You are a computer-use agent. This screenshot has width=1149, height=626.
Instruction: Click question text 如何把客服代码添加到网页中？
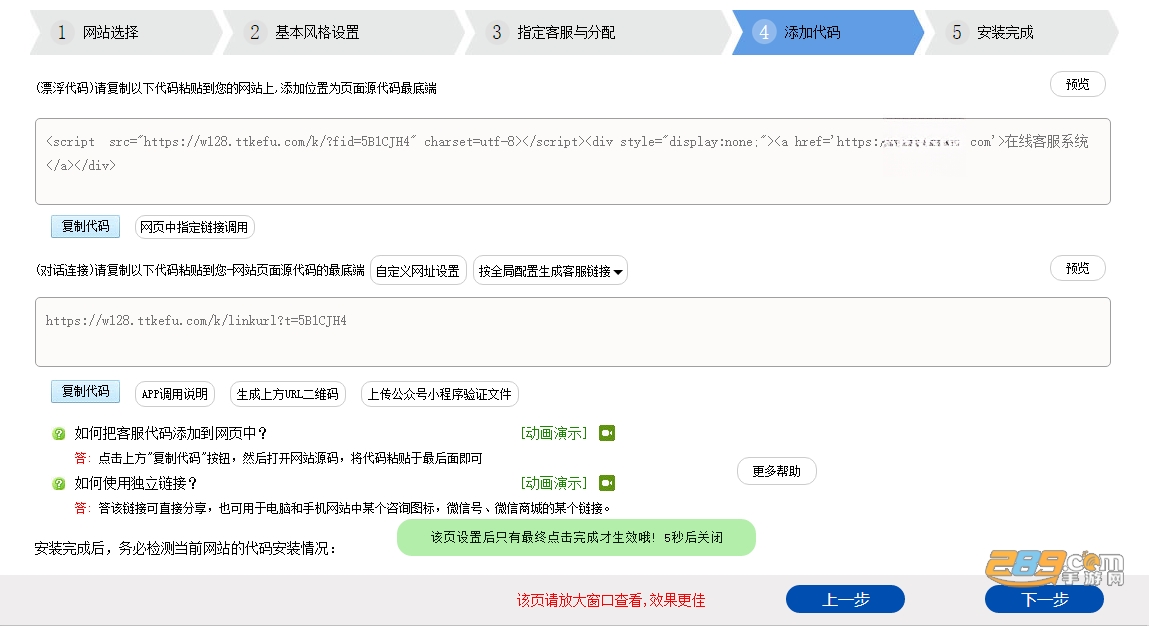171,433
